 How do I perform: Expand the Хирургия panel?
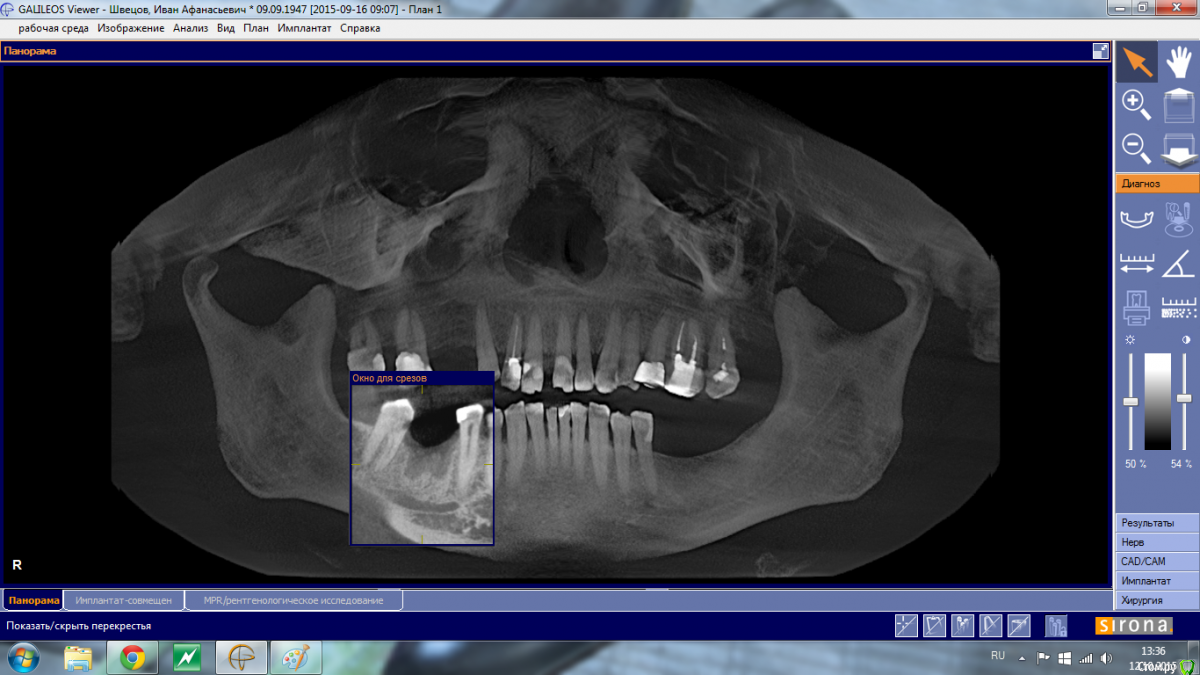[1157, 600]
